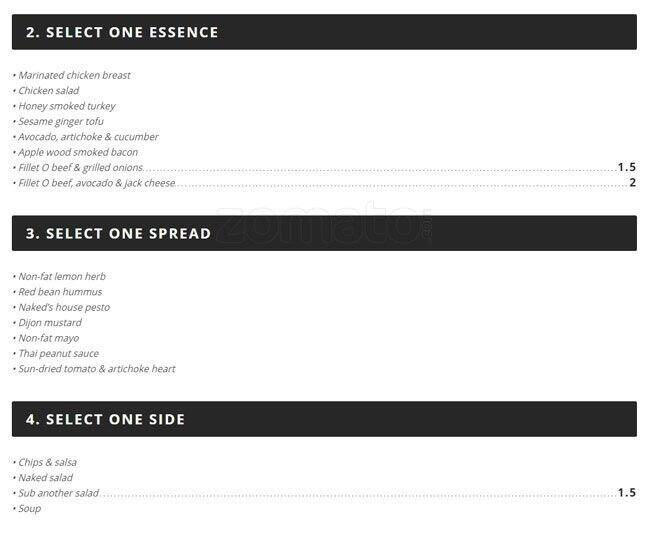
Task: Choose Chips & salsa side
Action: pos(47,463)
